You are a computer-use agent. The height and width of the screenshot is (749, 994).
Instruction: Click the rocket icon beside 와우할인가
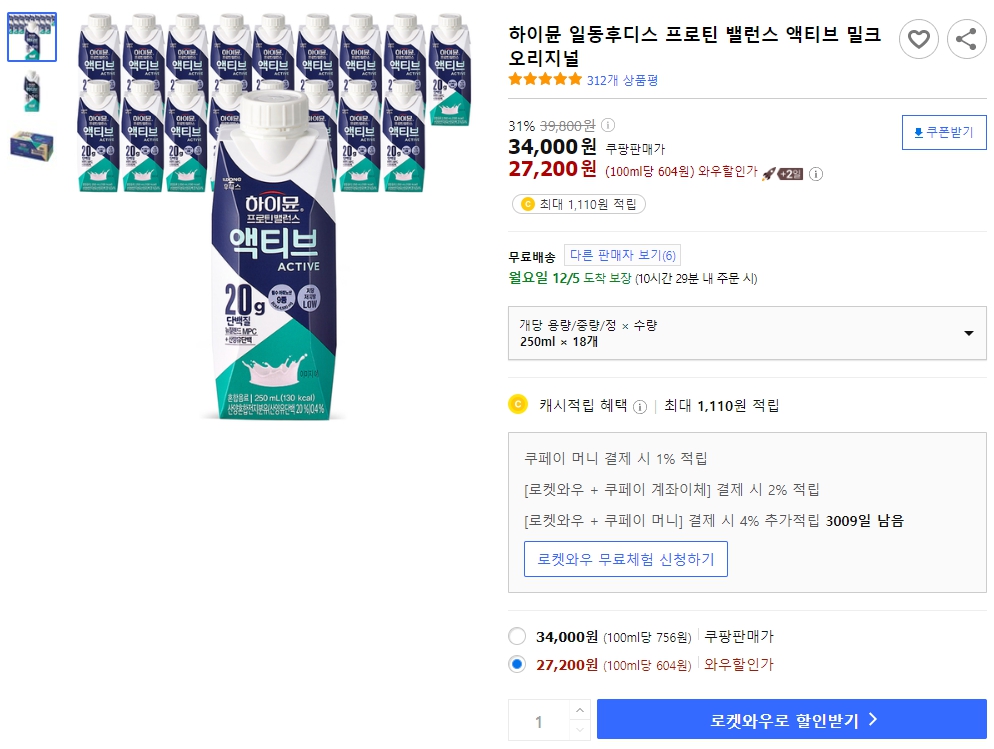click(x=768, y=172)
